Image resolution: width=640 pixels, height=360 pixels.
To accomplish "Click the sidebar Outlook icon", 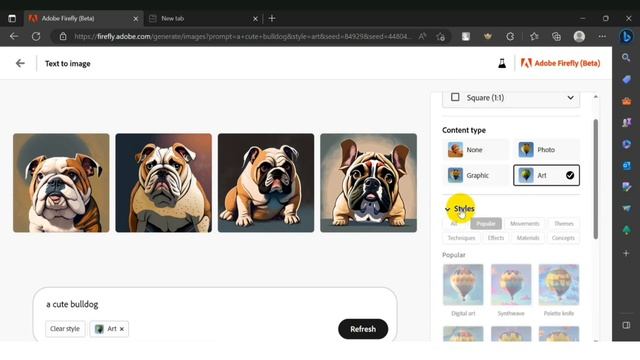I will 626,165.
